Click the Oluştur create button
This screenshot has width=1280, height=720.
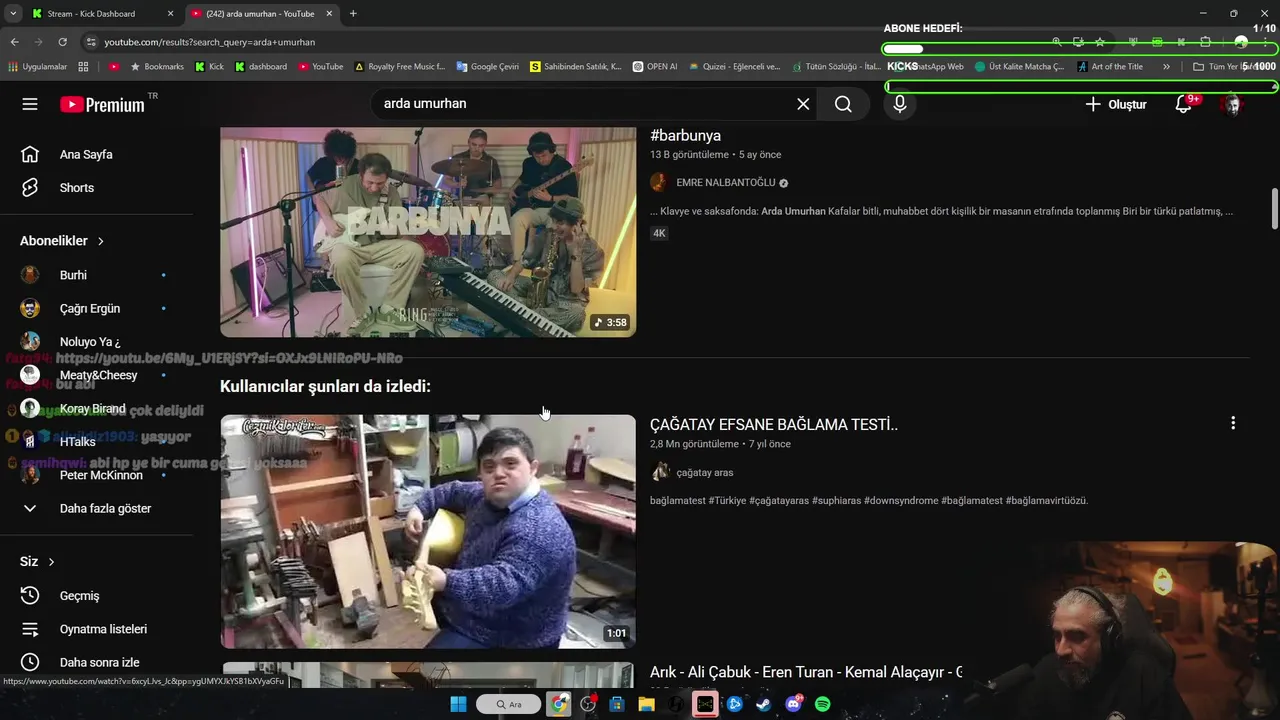(x=1115, y=104)
